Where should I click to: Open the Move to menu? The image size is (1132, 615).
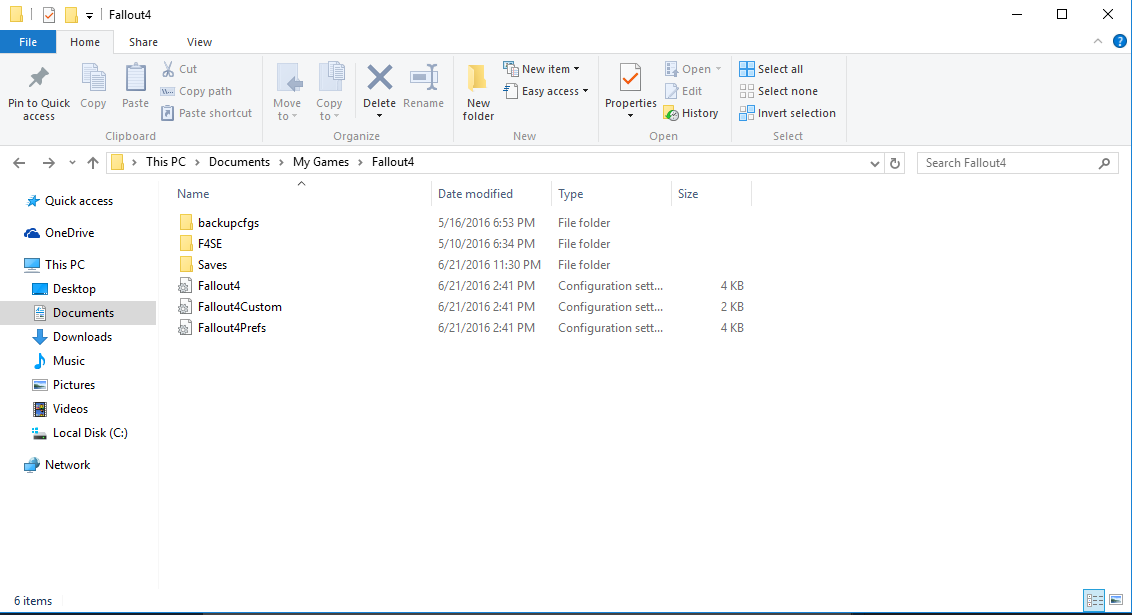pyautogui.click(x=287, y=92)
